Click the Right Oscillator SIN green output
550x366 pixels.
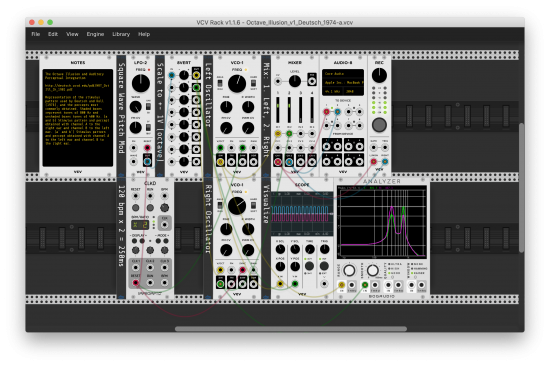pos(220,284)
